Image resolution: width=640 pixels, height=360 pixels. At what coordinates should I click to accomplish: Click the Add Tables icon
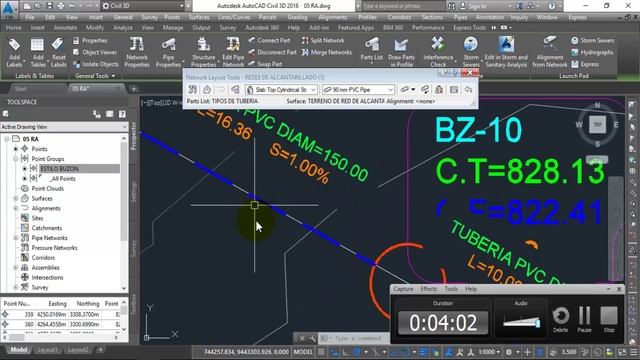37,45
